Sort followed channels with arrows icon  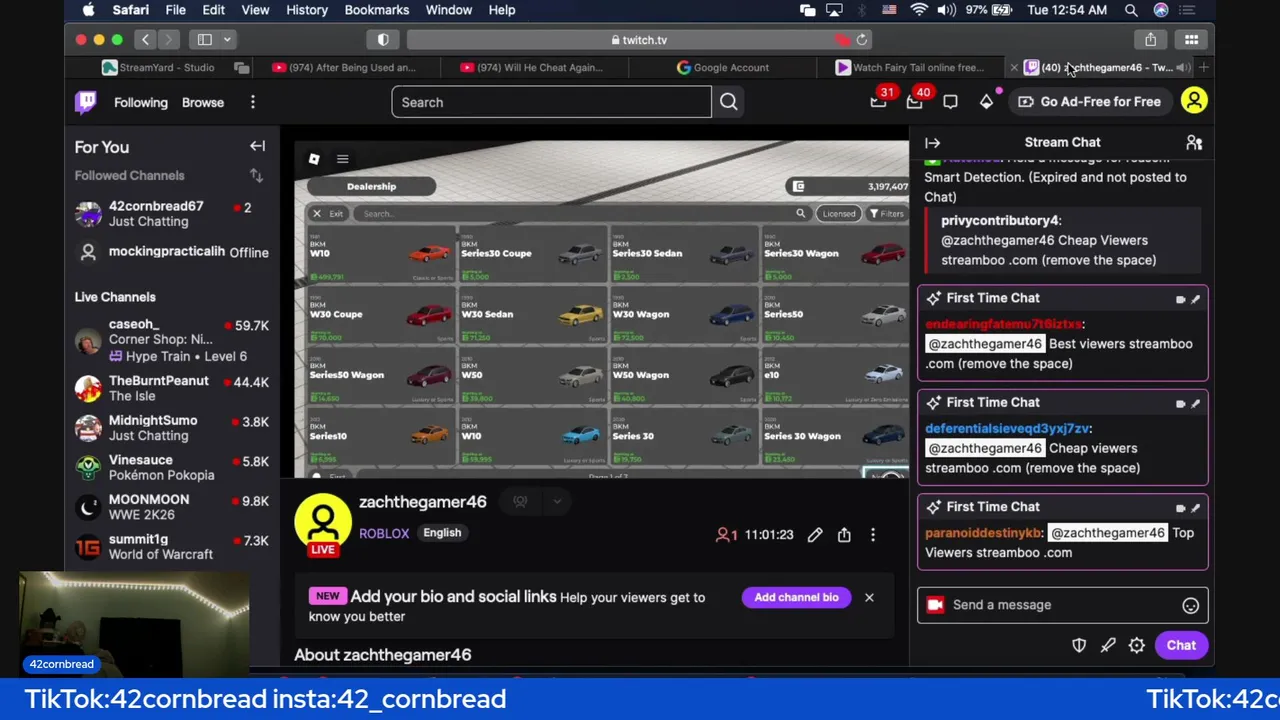point(256,175)
